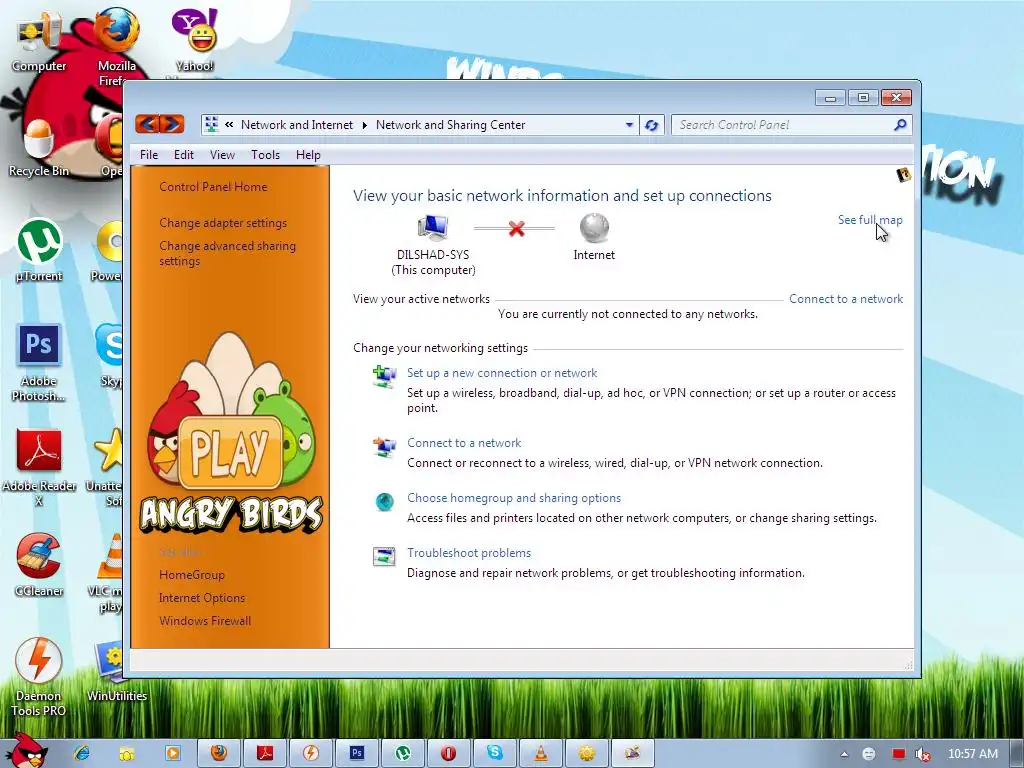Open the address bar history dropdown
Viewport: 1024px width, 768px height.
tap(629, 125)
